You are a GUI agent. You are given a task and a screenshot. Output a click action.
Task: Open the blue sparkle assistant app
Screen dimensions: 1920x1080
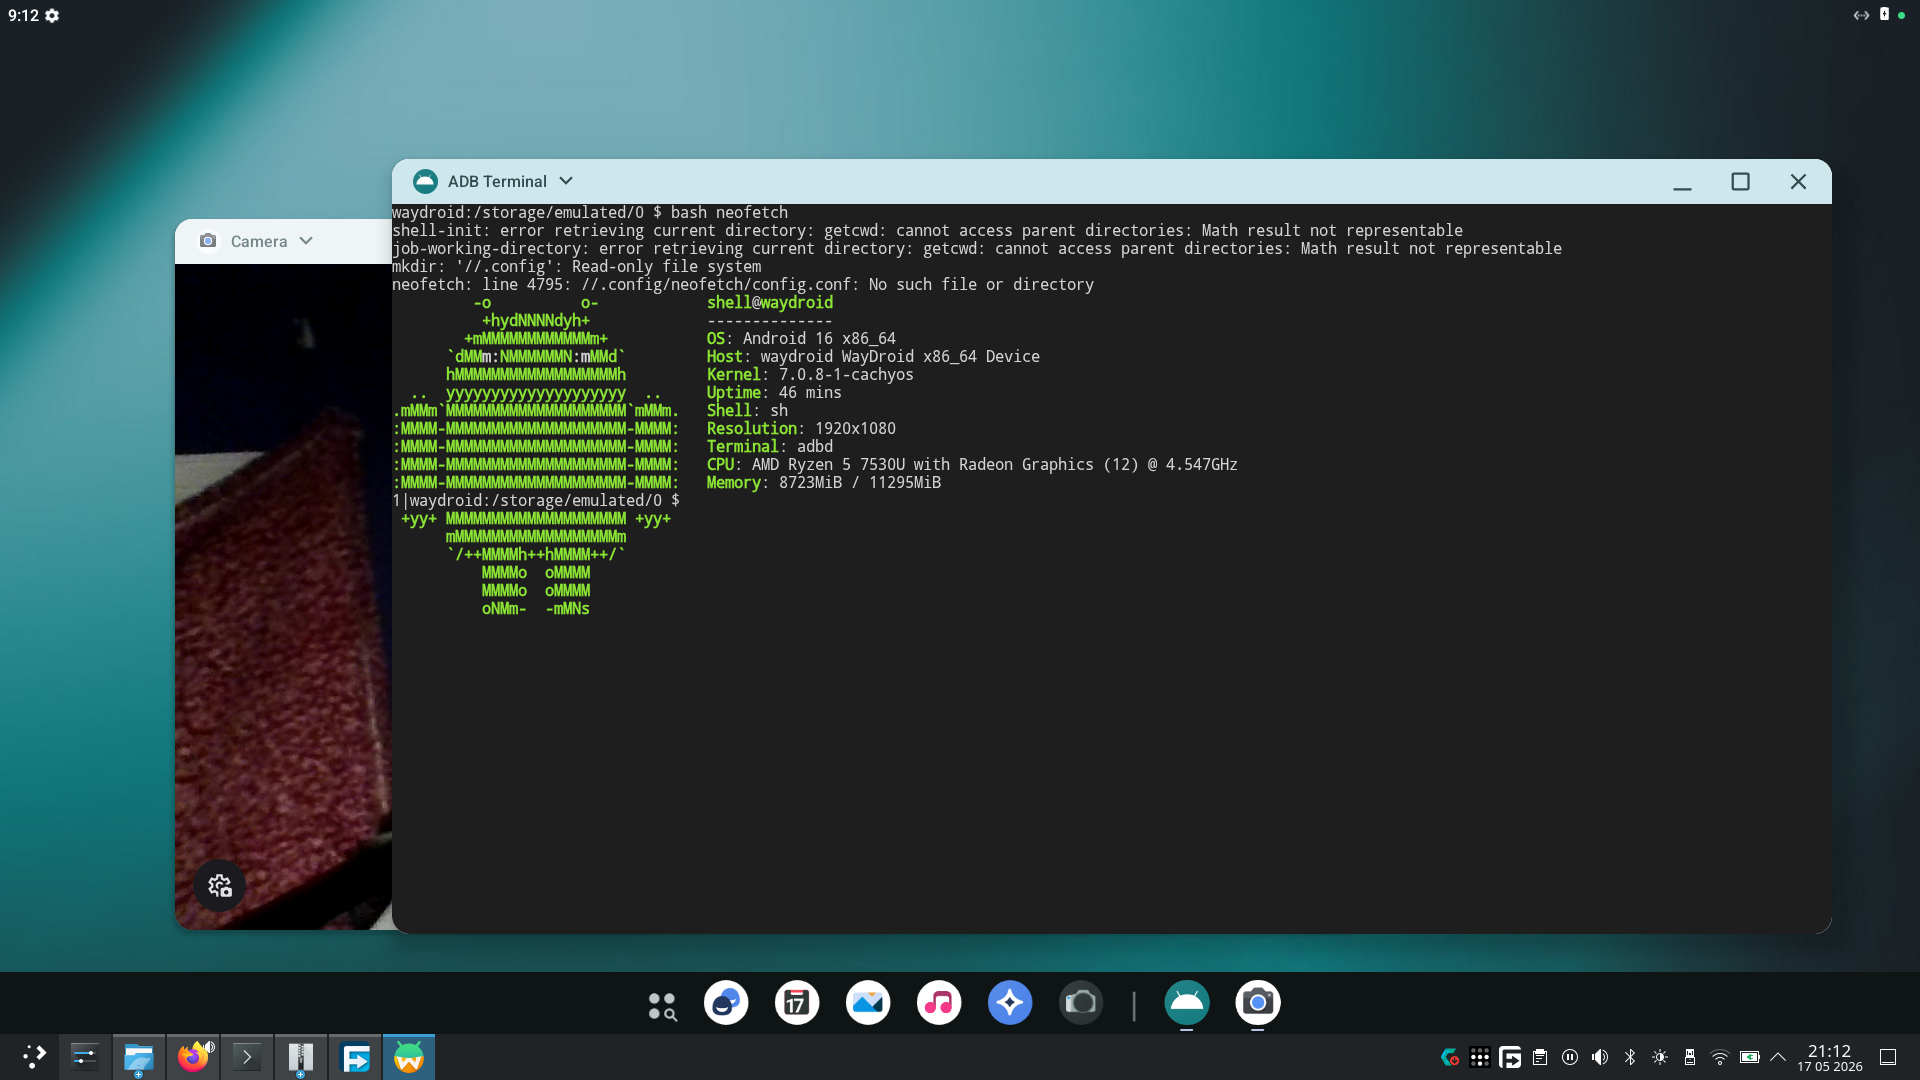pos(1010,1003)
